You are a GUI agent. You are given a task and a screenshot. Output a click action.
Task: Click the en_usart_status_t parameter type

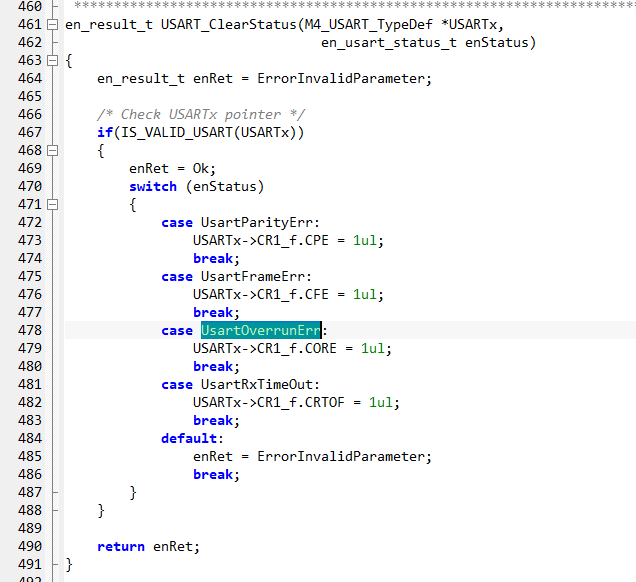389,43
